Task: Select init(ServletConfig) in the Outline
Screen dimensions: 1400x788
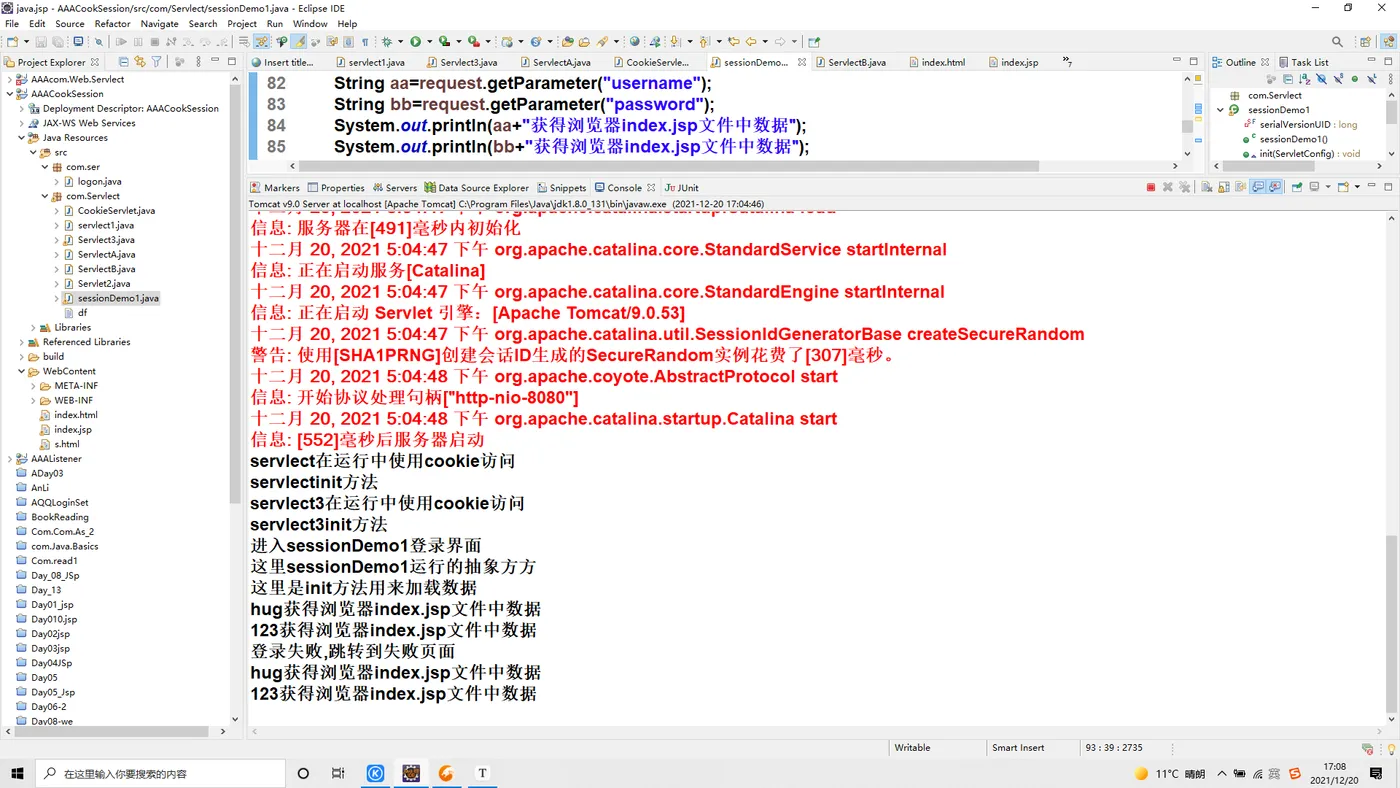Action: [x=1309, y=154]
